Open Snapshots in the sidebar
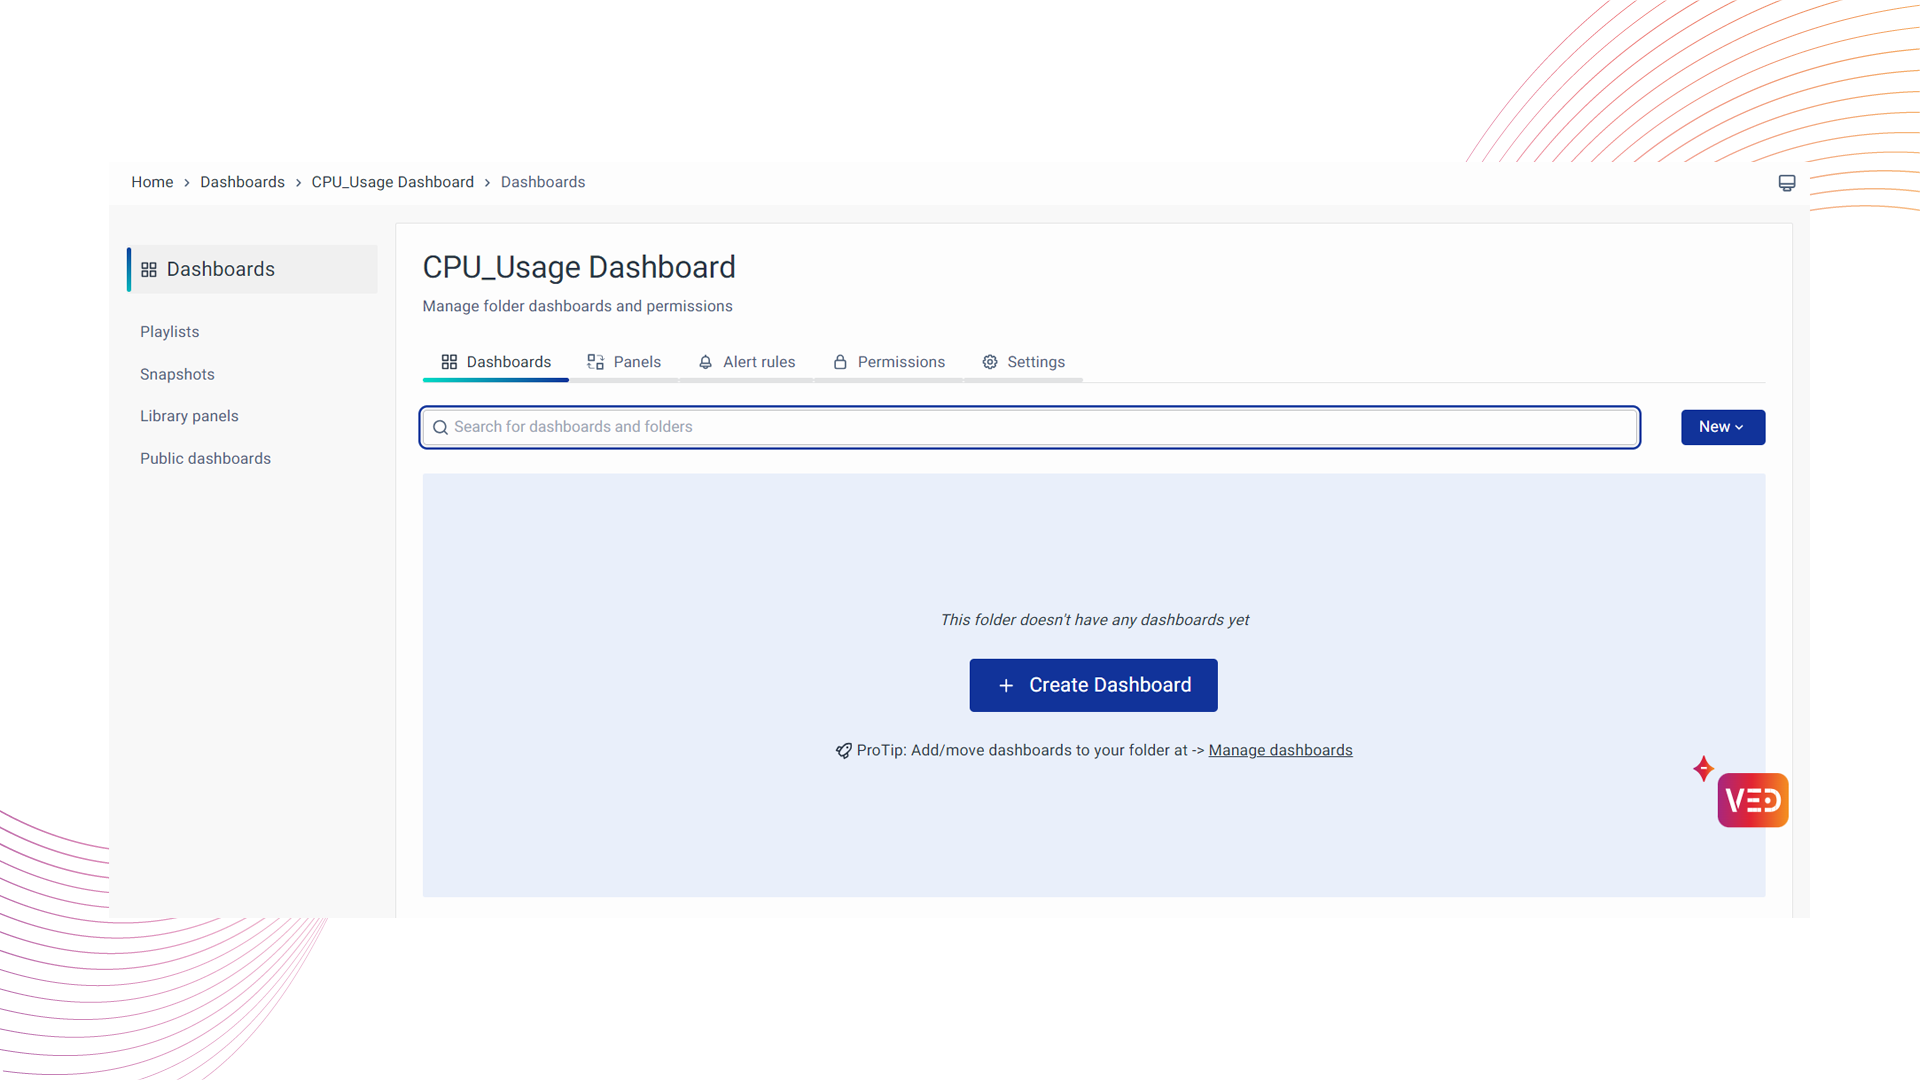The height and width of the screenshot is (1080, 1920). 177,374
